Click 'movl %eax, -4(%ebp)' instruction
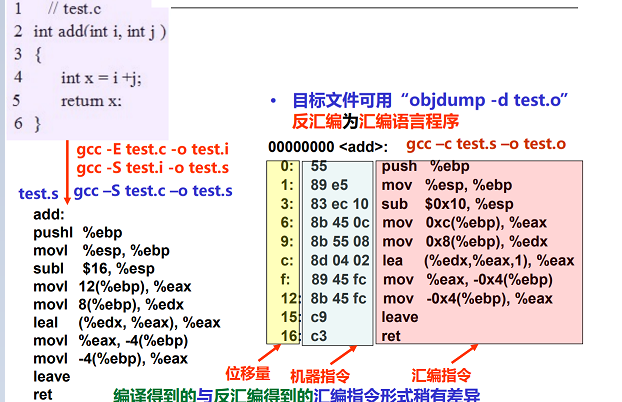The height and width of the screenshot is (402, 622). pos(111,340)
